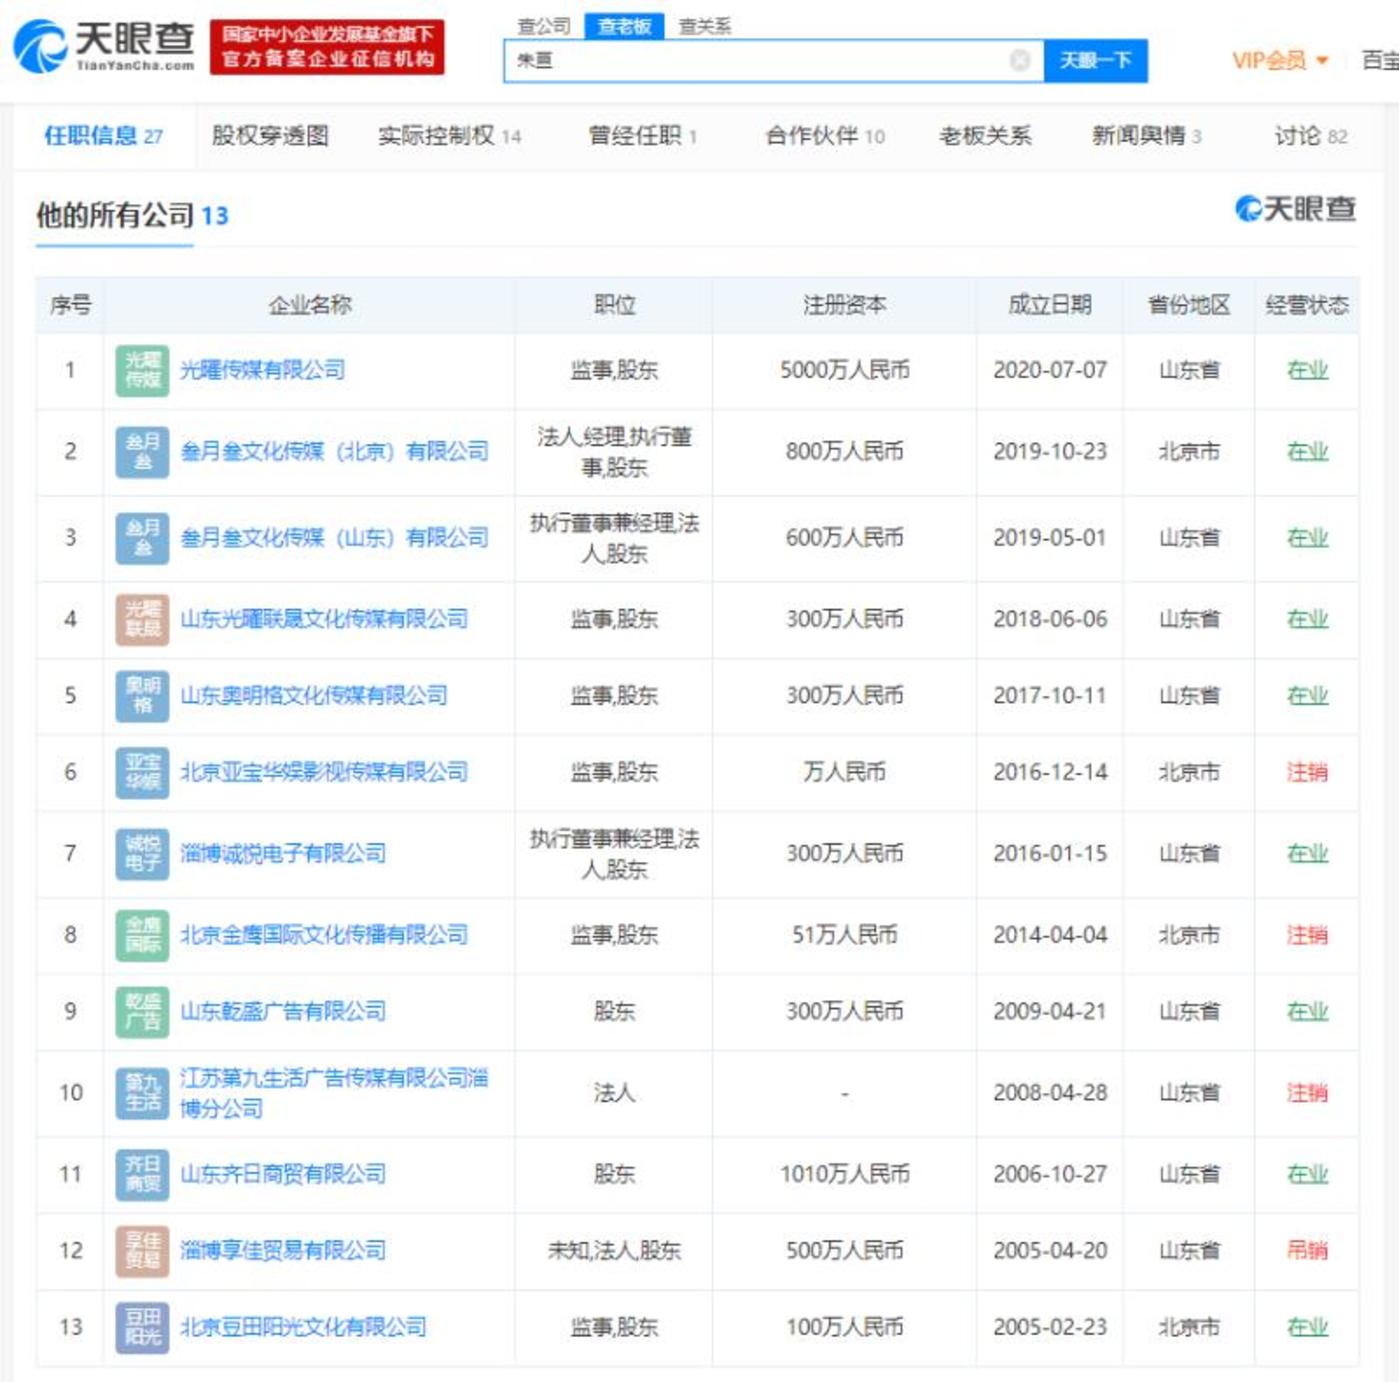Screen dimensions: 1399x1382
Task: Click logo icon of 北京金鹰国际文化传播
Action: (x=142, y=935)
